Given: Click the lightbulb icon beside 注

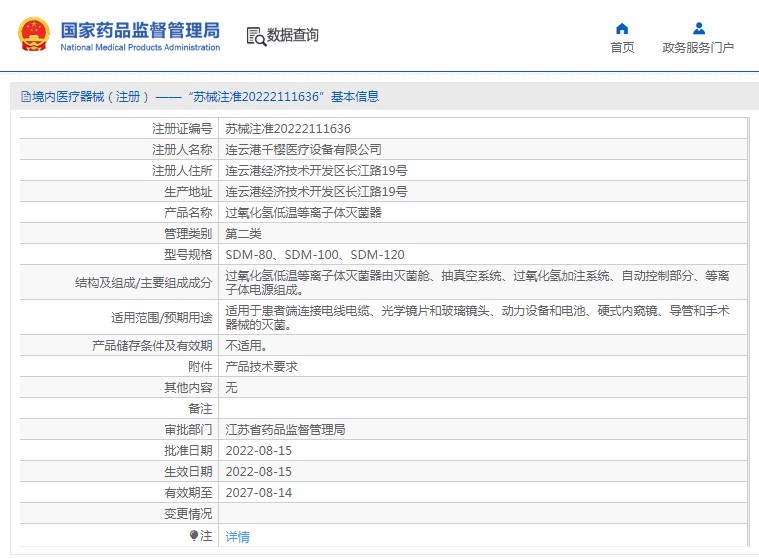Looking at the screenshot, I should coord(194,535).
